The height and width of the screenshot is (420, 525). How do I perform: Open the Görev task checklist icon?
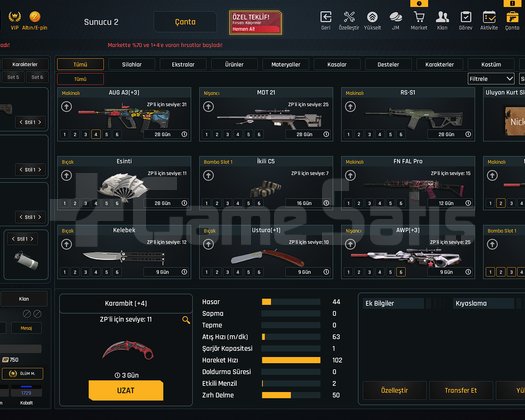click(x=466, y=17)
